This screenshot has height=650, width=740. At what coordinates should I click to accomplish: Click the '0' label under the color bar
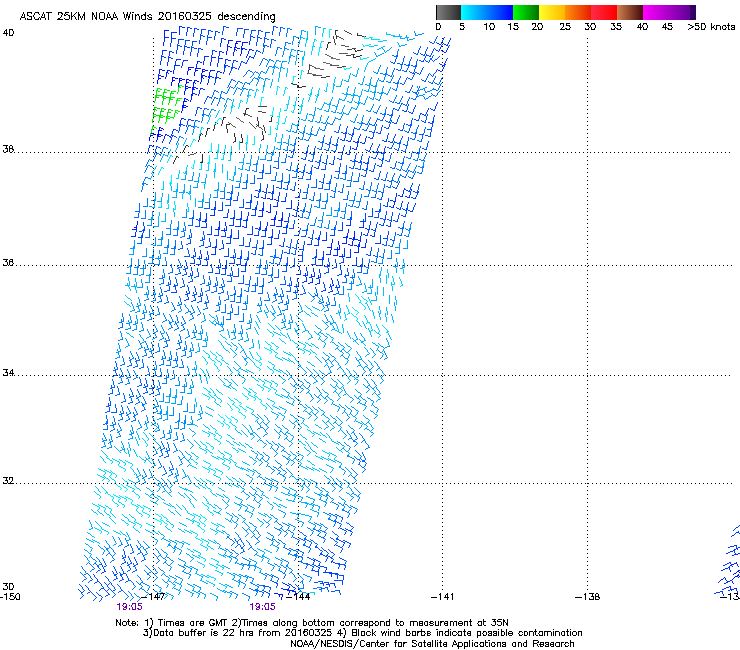[x=438, y=27]
